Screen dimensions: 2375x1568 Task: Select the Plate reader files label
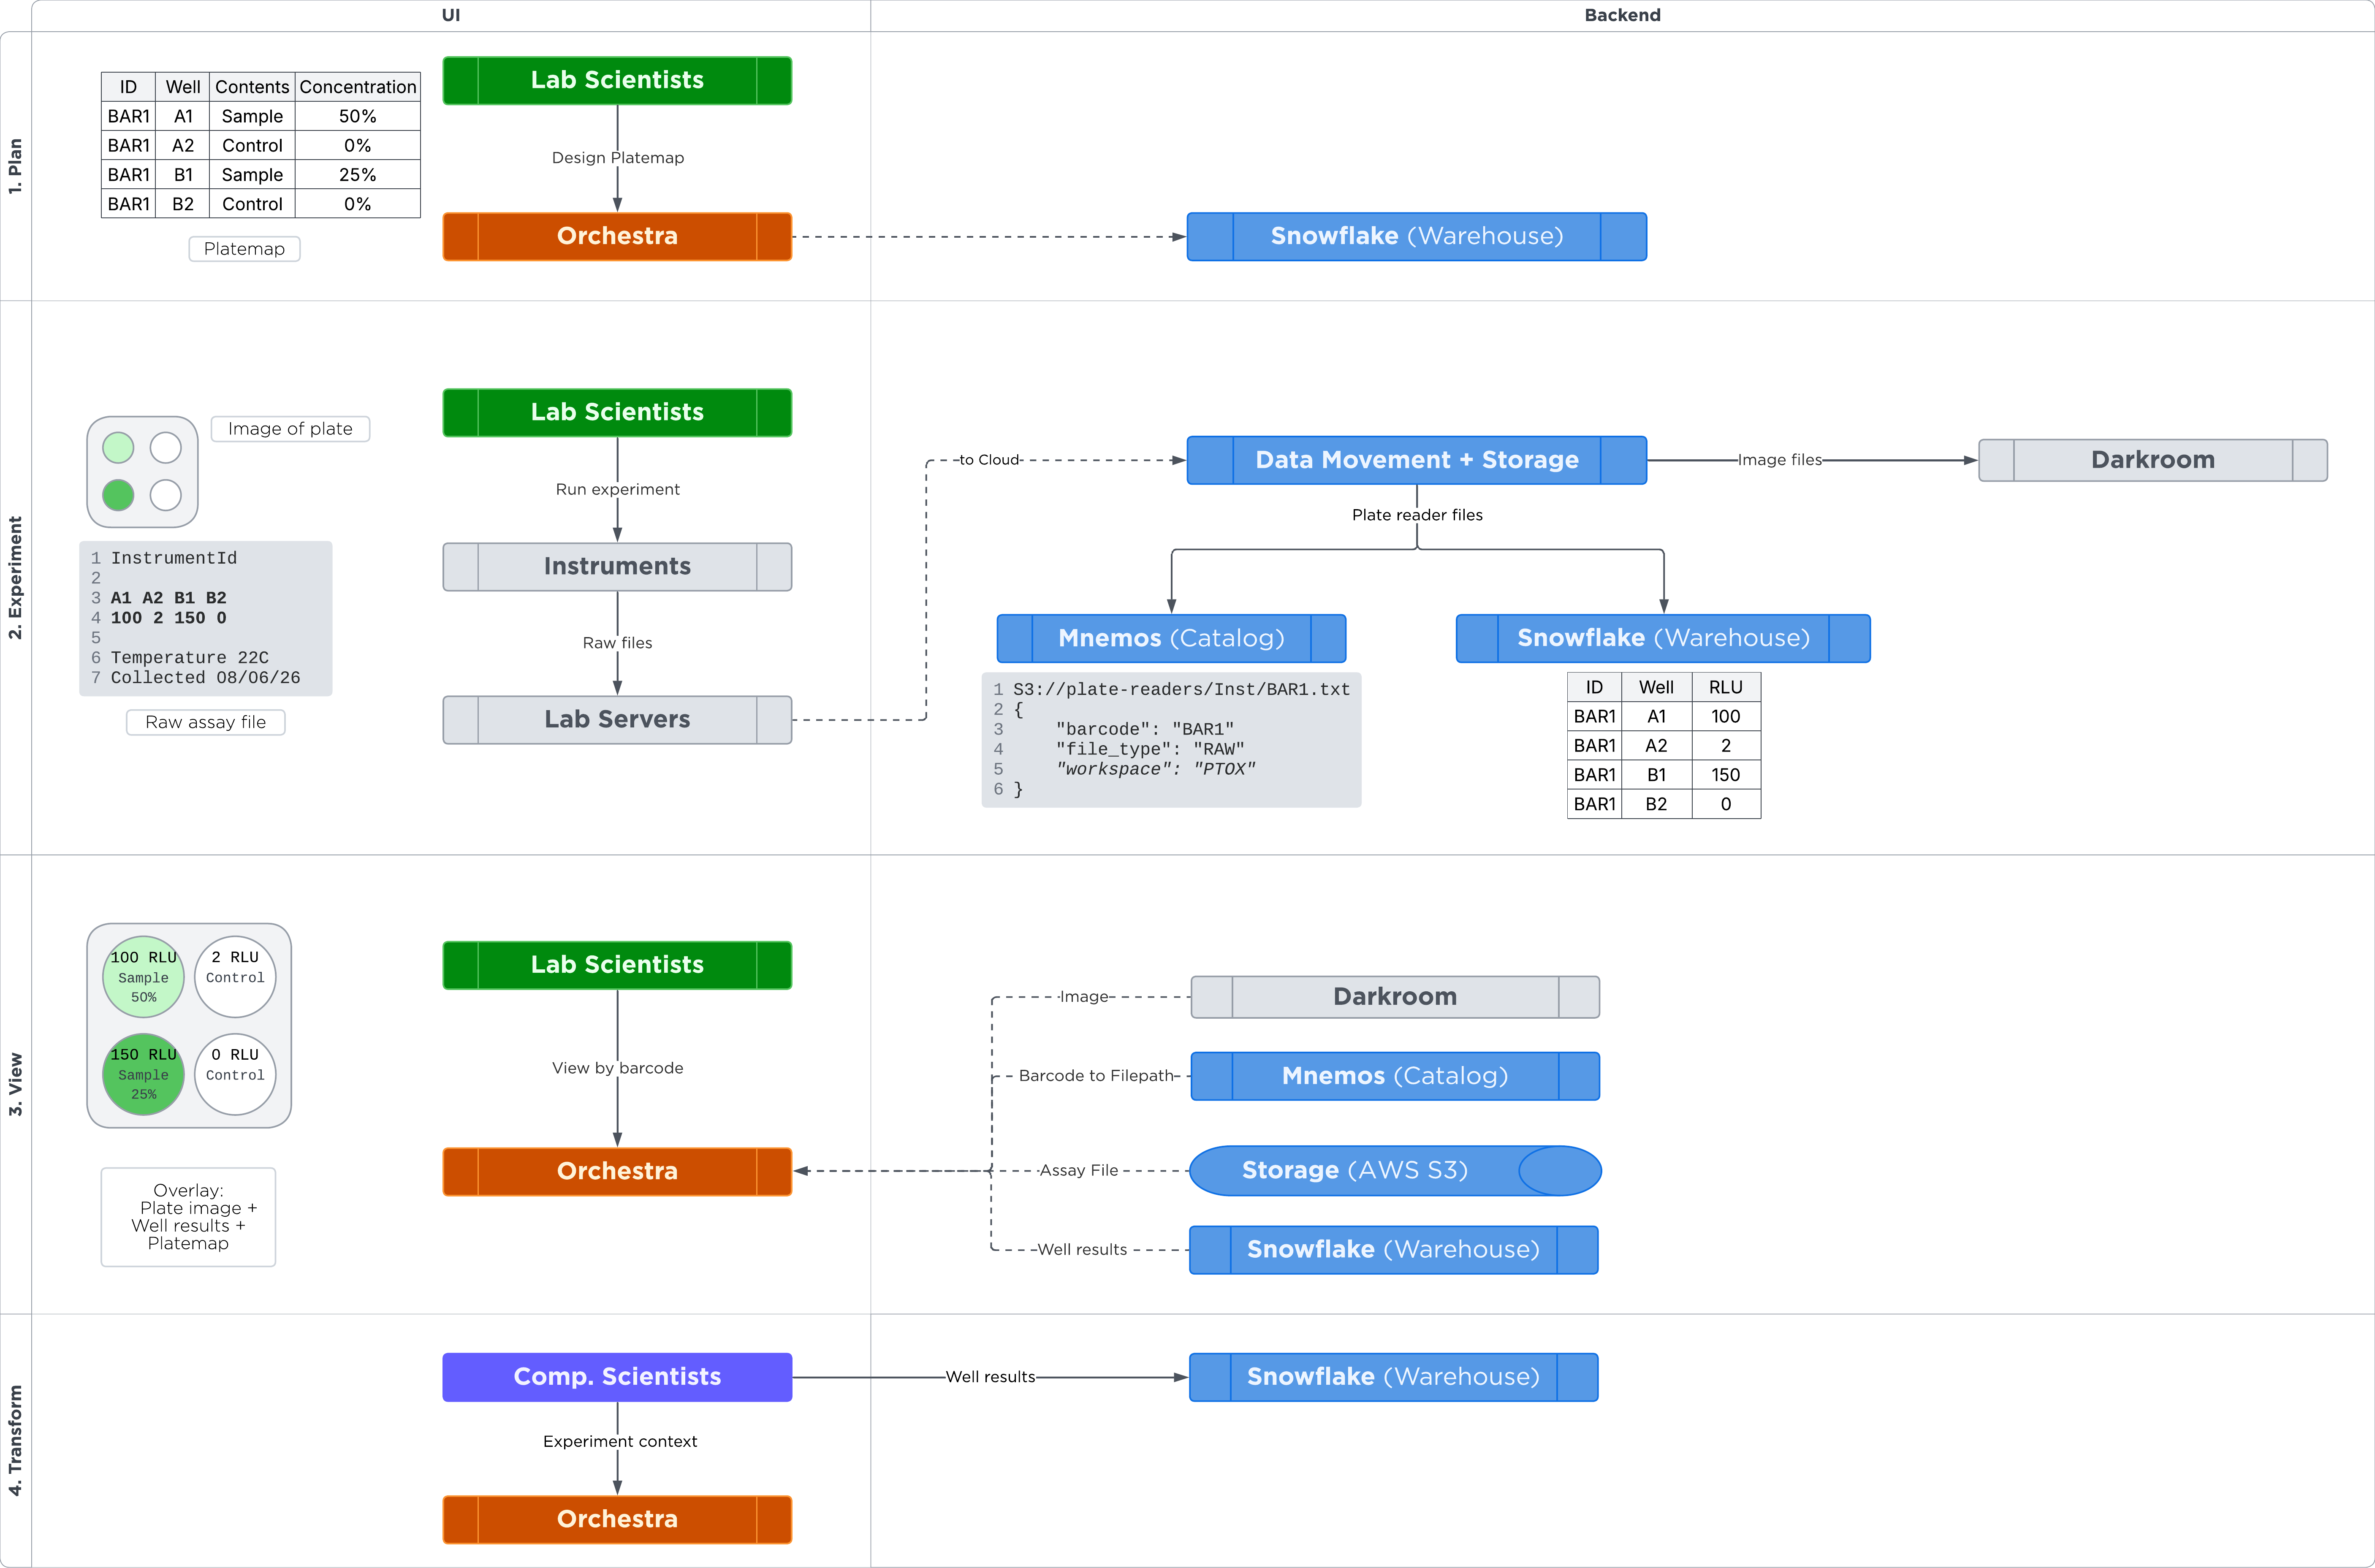(1417, 515)
